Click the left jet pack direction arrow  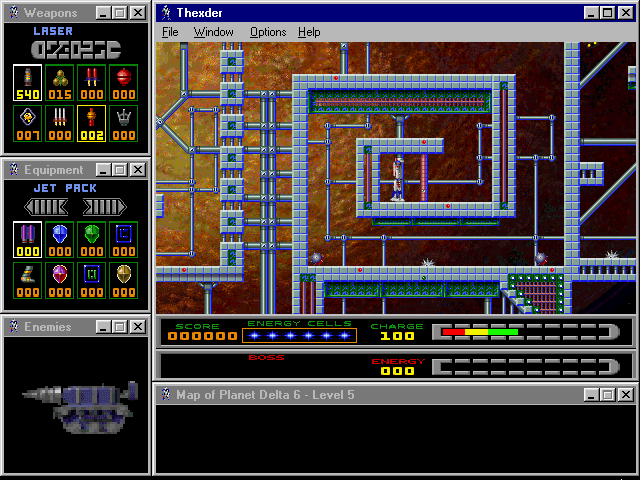tap(46, 206)
